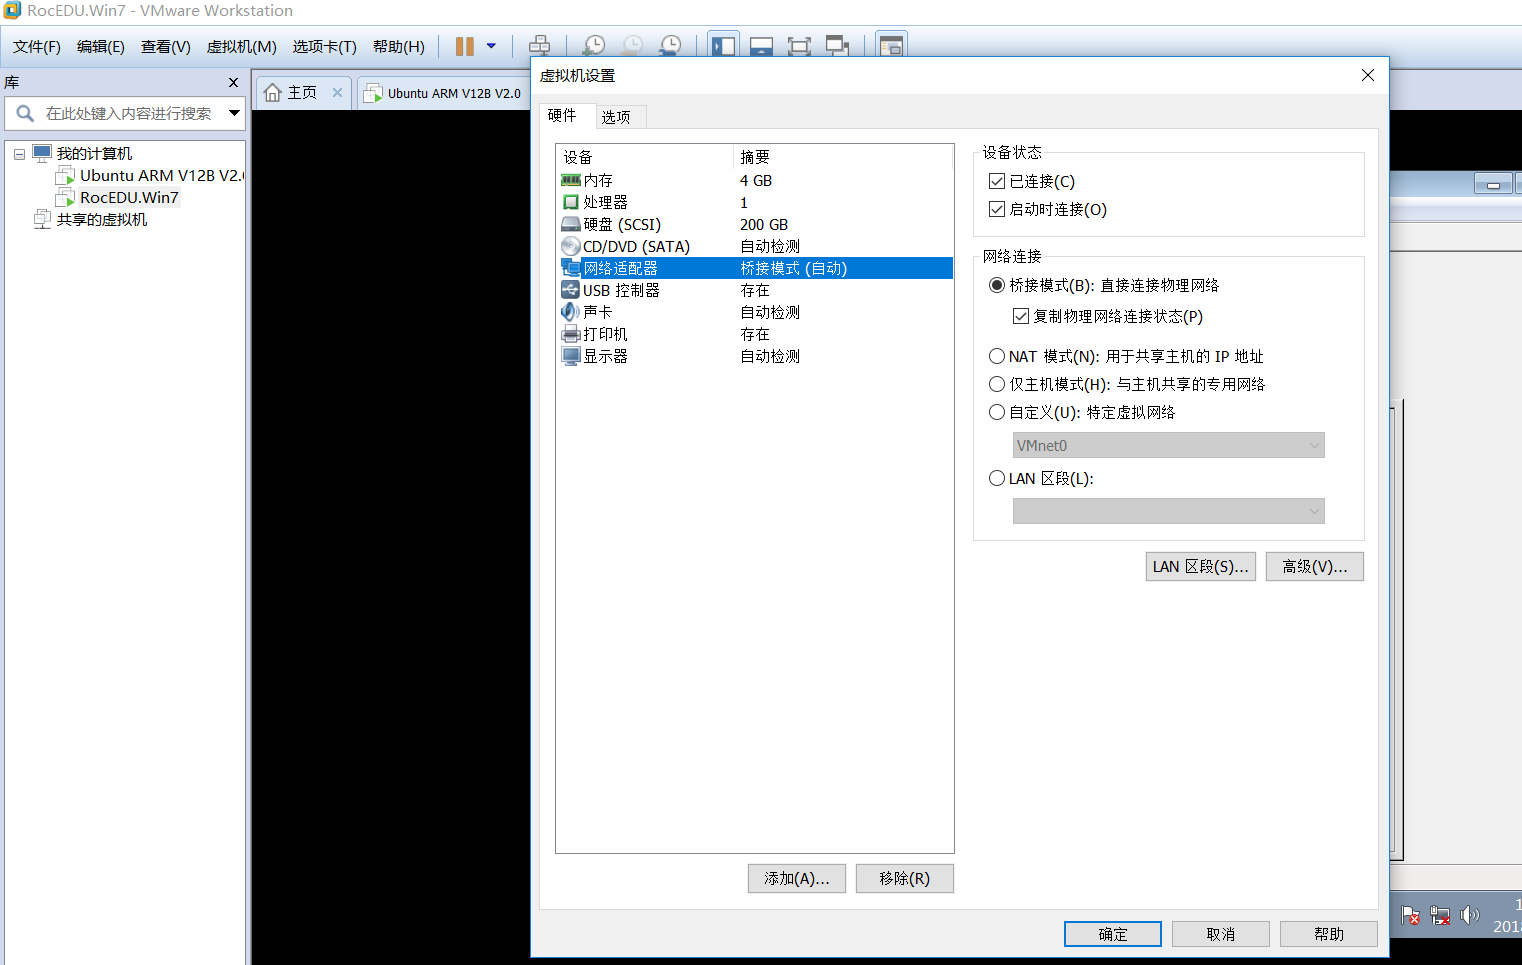
Task: Select the display (显示器) device icon
Action: coord(571,356)
